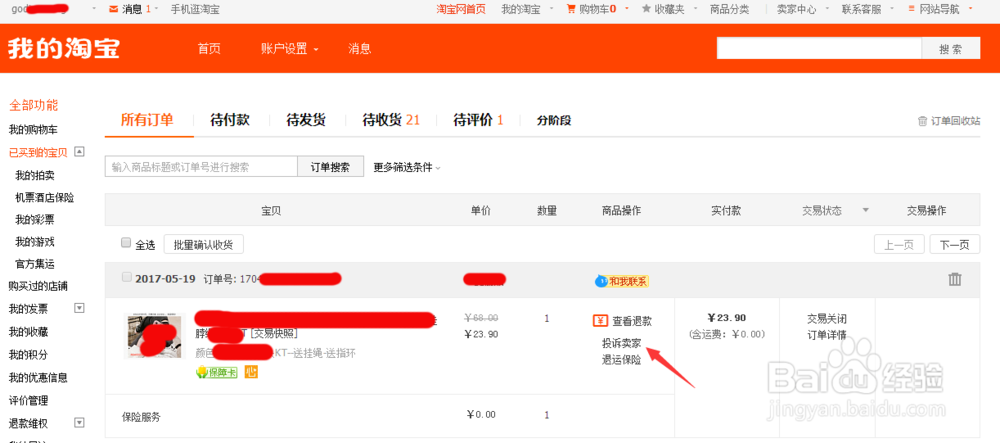Image resolution: width=1000 pixels, height=443 pixels.
Task: Open 官方集运 in the sidebar
Action: (x=34, y=263)
